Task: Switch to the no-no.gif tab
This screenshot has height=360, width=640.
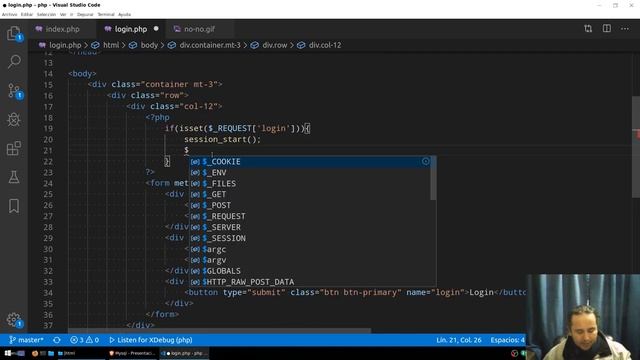Action: (199, 29)
